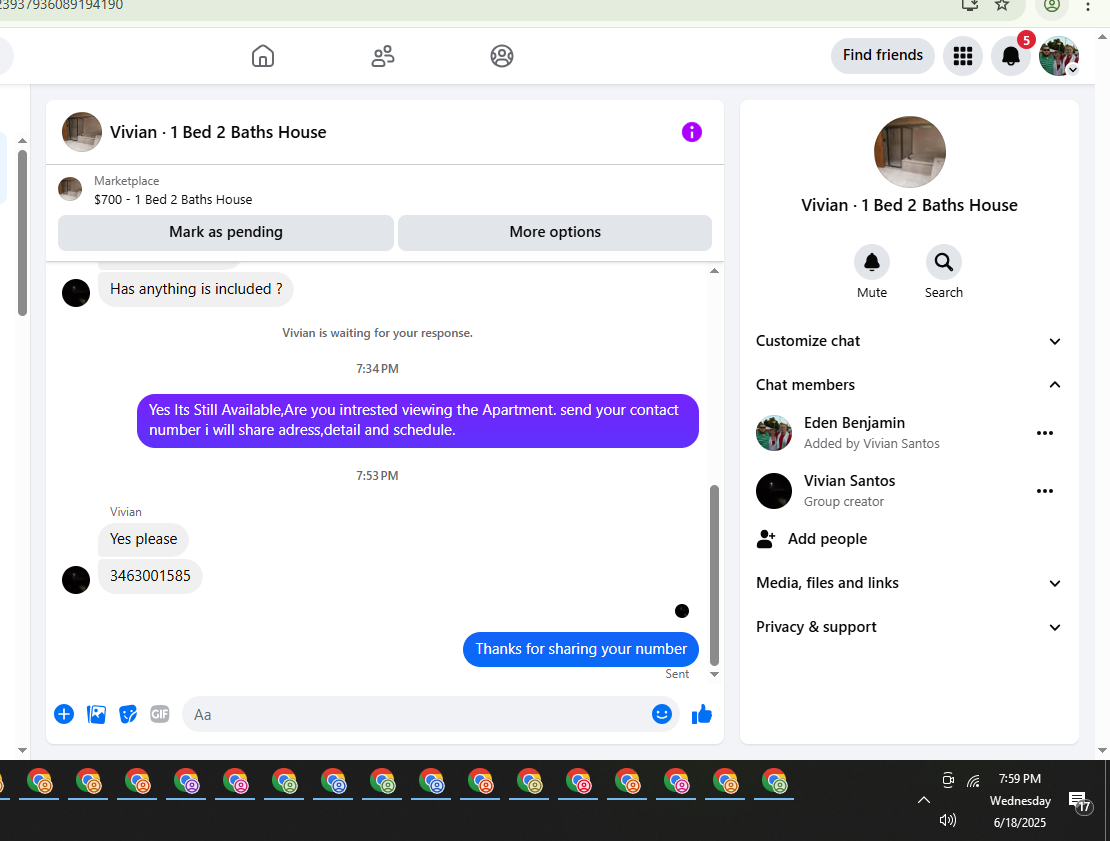Click the purple "Yes Its Still Available" message
The height and width of the screenshot is (841, 1110).
click(x=418, y=420)
